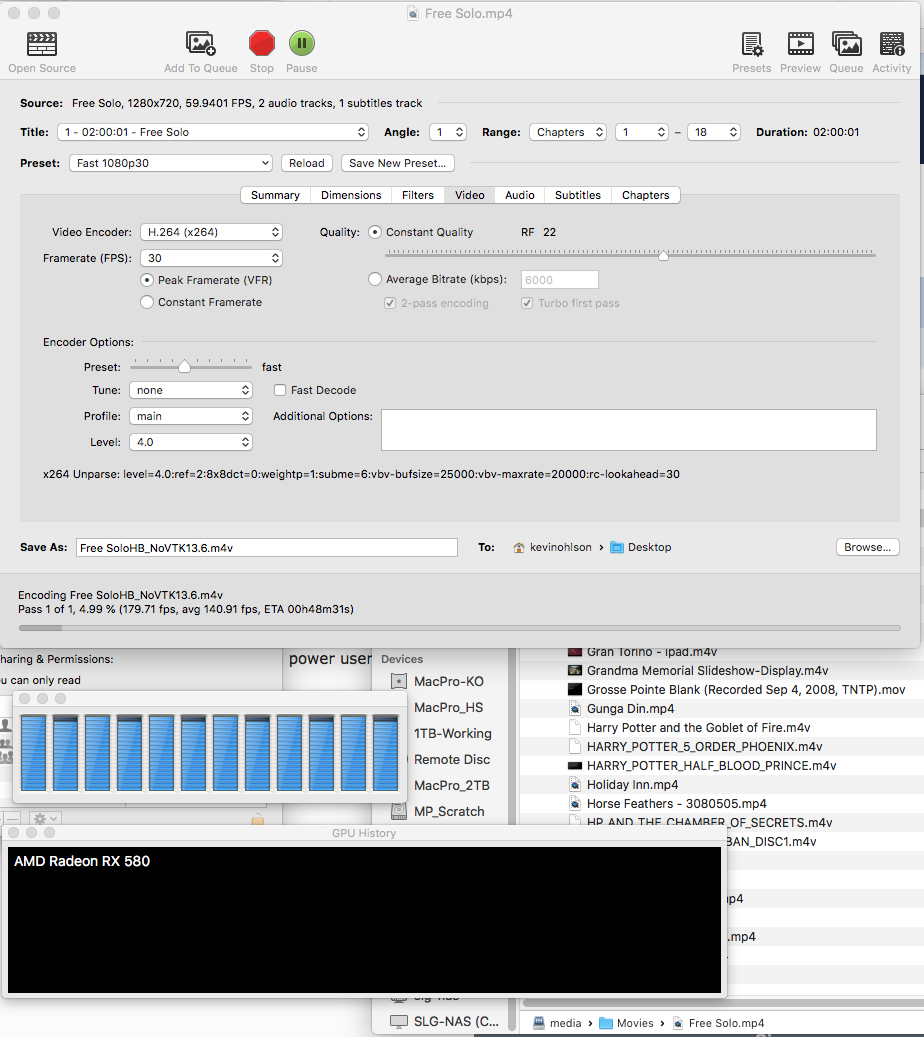Viewport: 924px width, 1037px height.
Task: Switch to the Subtitles tab
Action: [x=577, y=195]
